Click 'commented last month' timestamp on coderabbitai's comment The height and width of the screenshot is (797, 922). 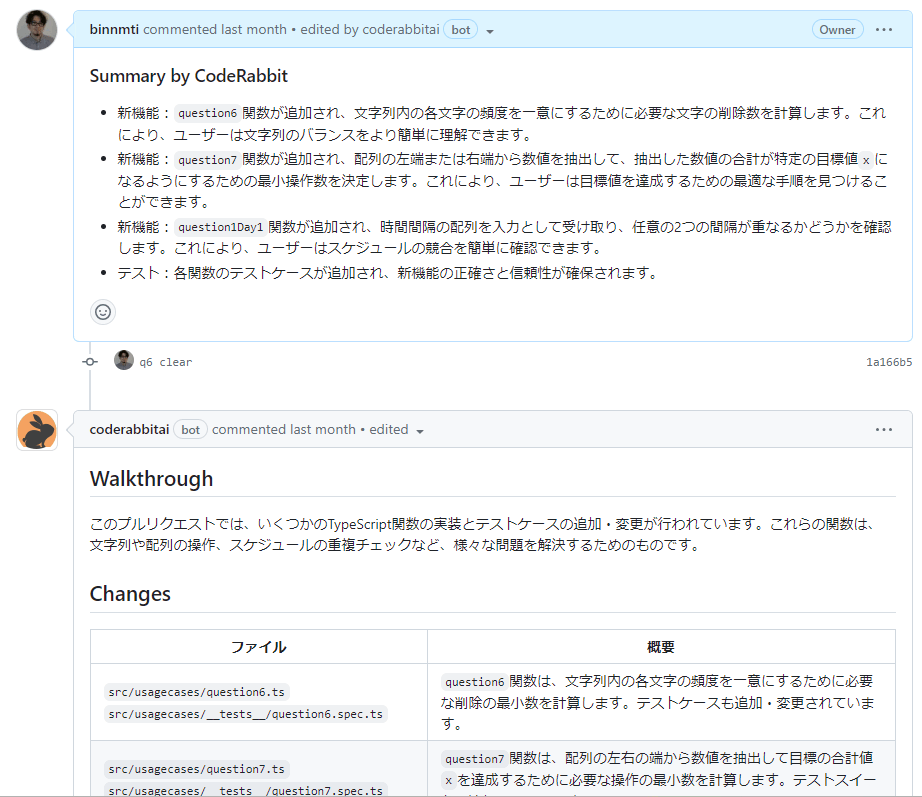(284, 430)
